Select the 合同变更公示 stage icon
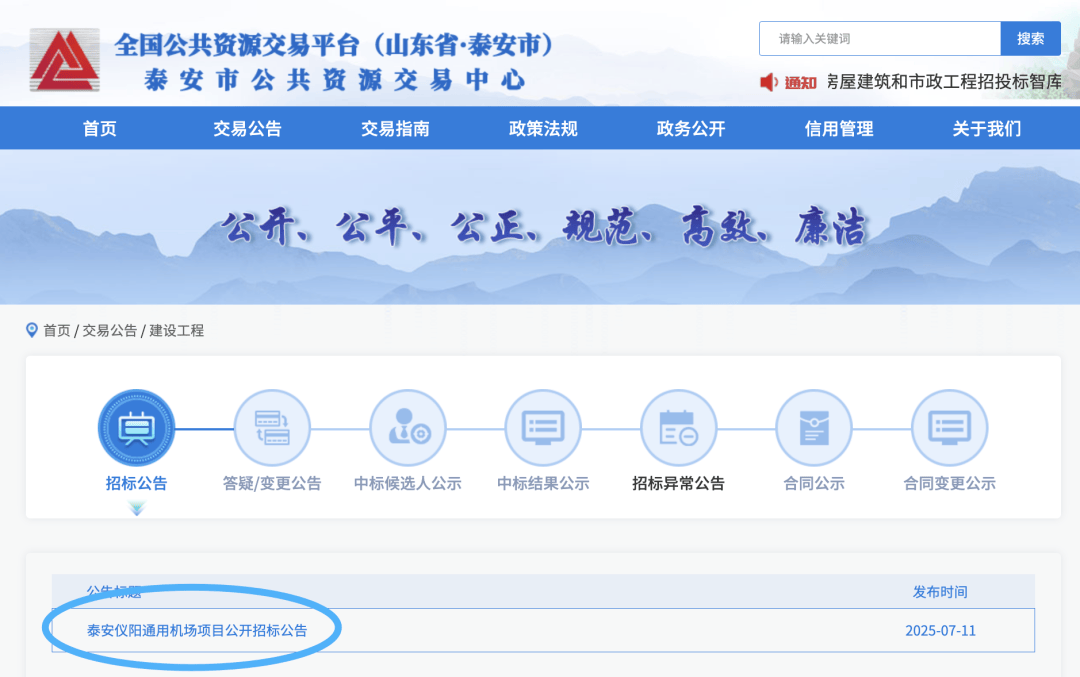 (x=949, y=426)
